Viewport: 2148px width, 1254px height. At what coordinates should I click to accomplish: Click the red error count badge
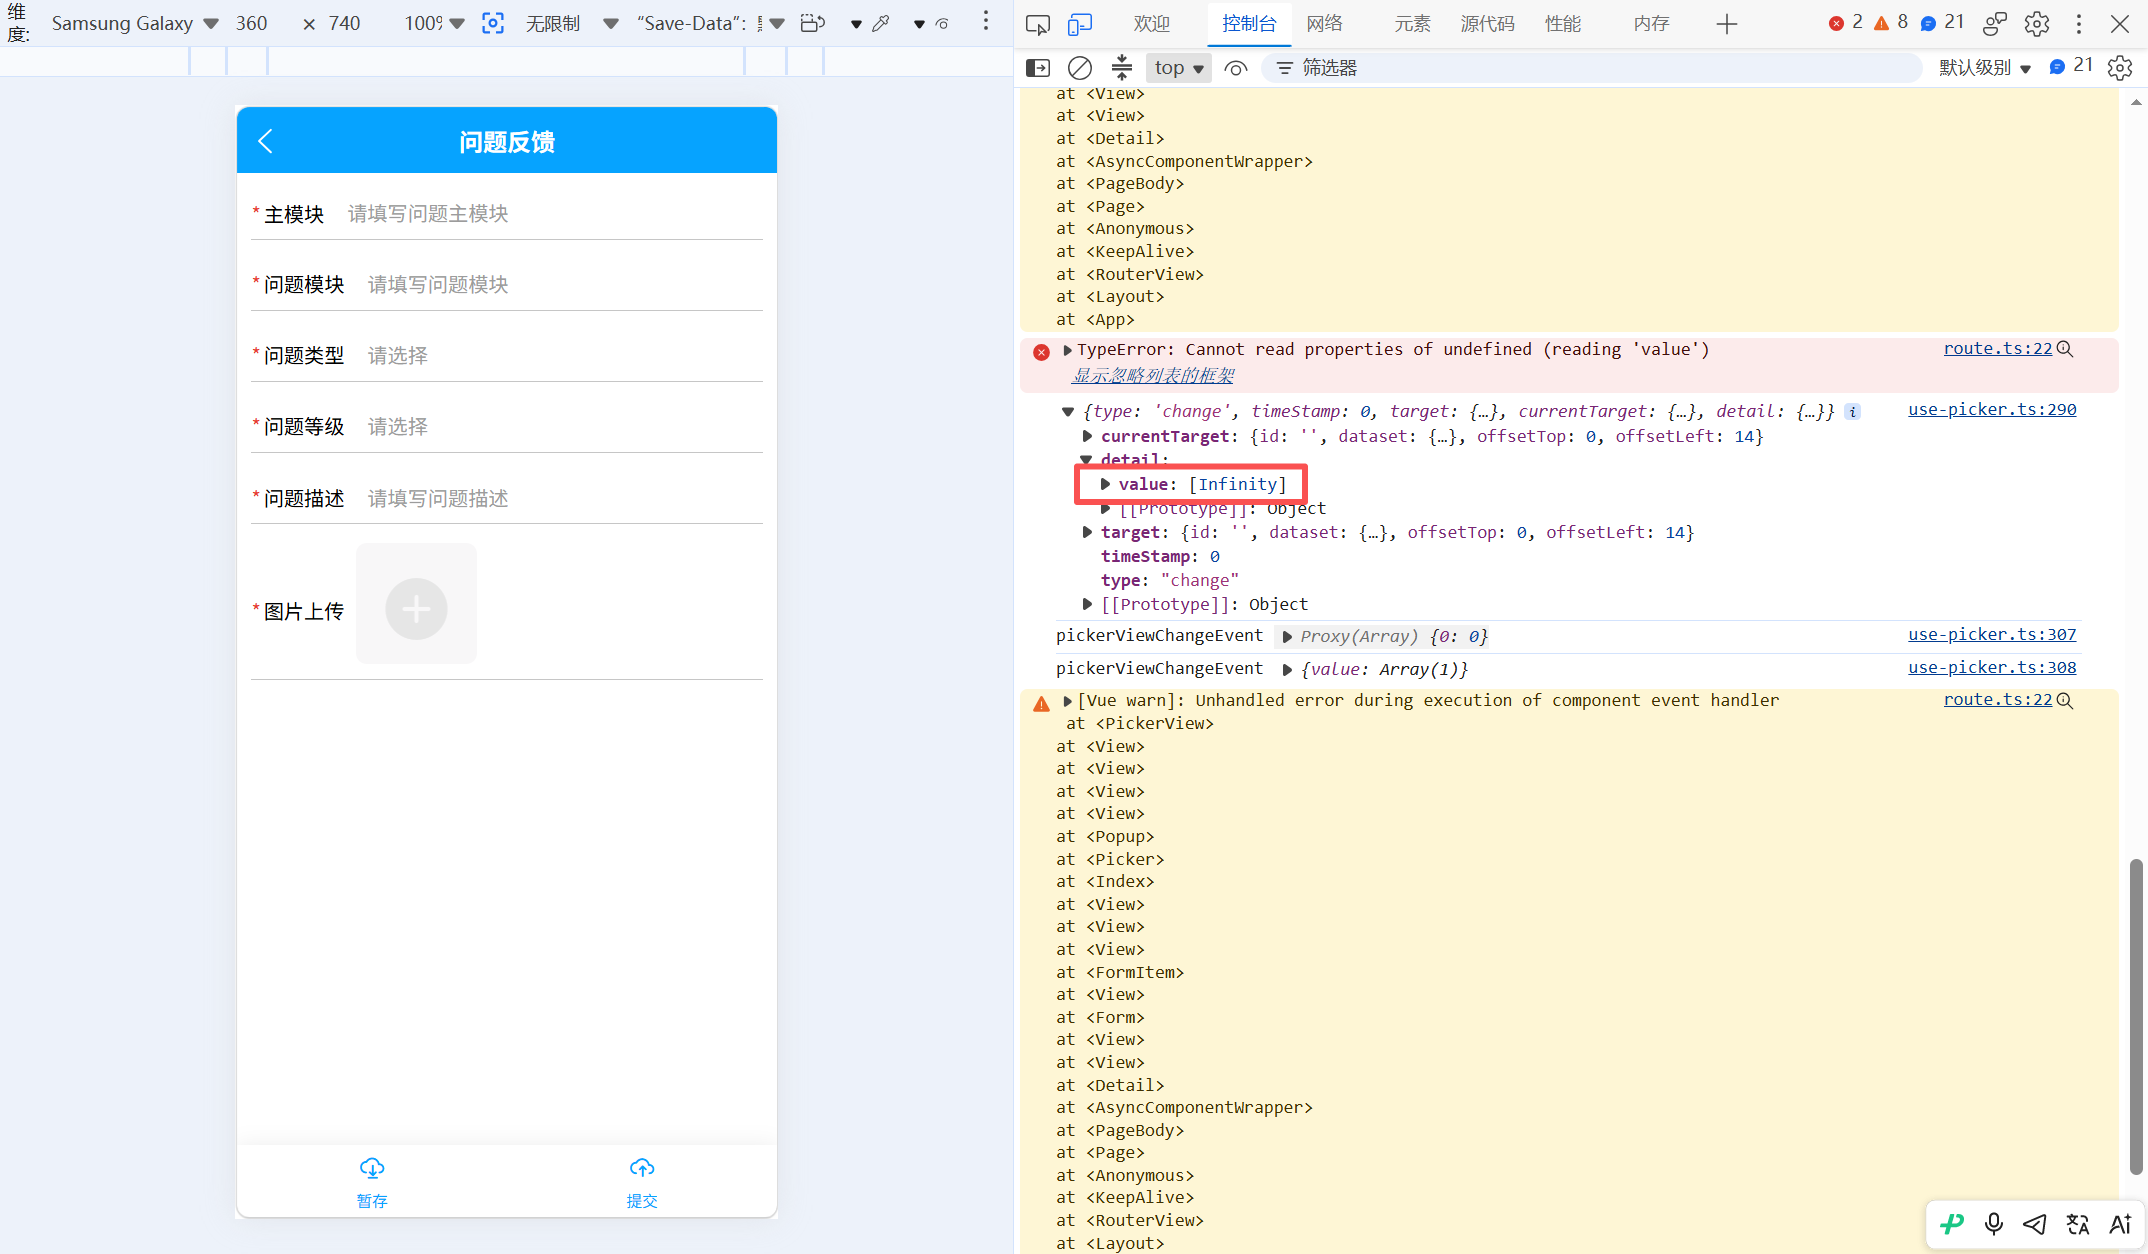click(1845, 23)
